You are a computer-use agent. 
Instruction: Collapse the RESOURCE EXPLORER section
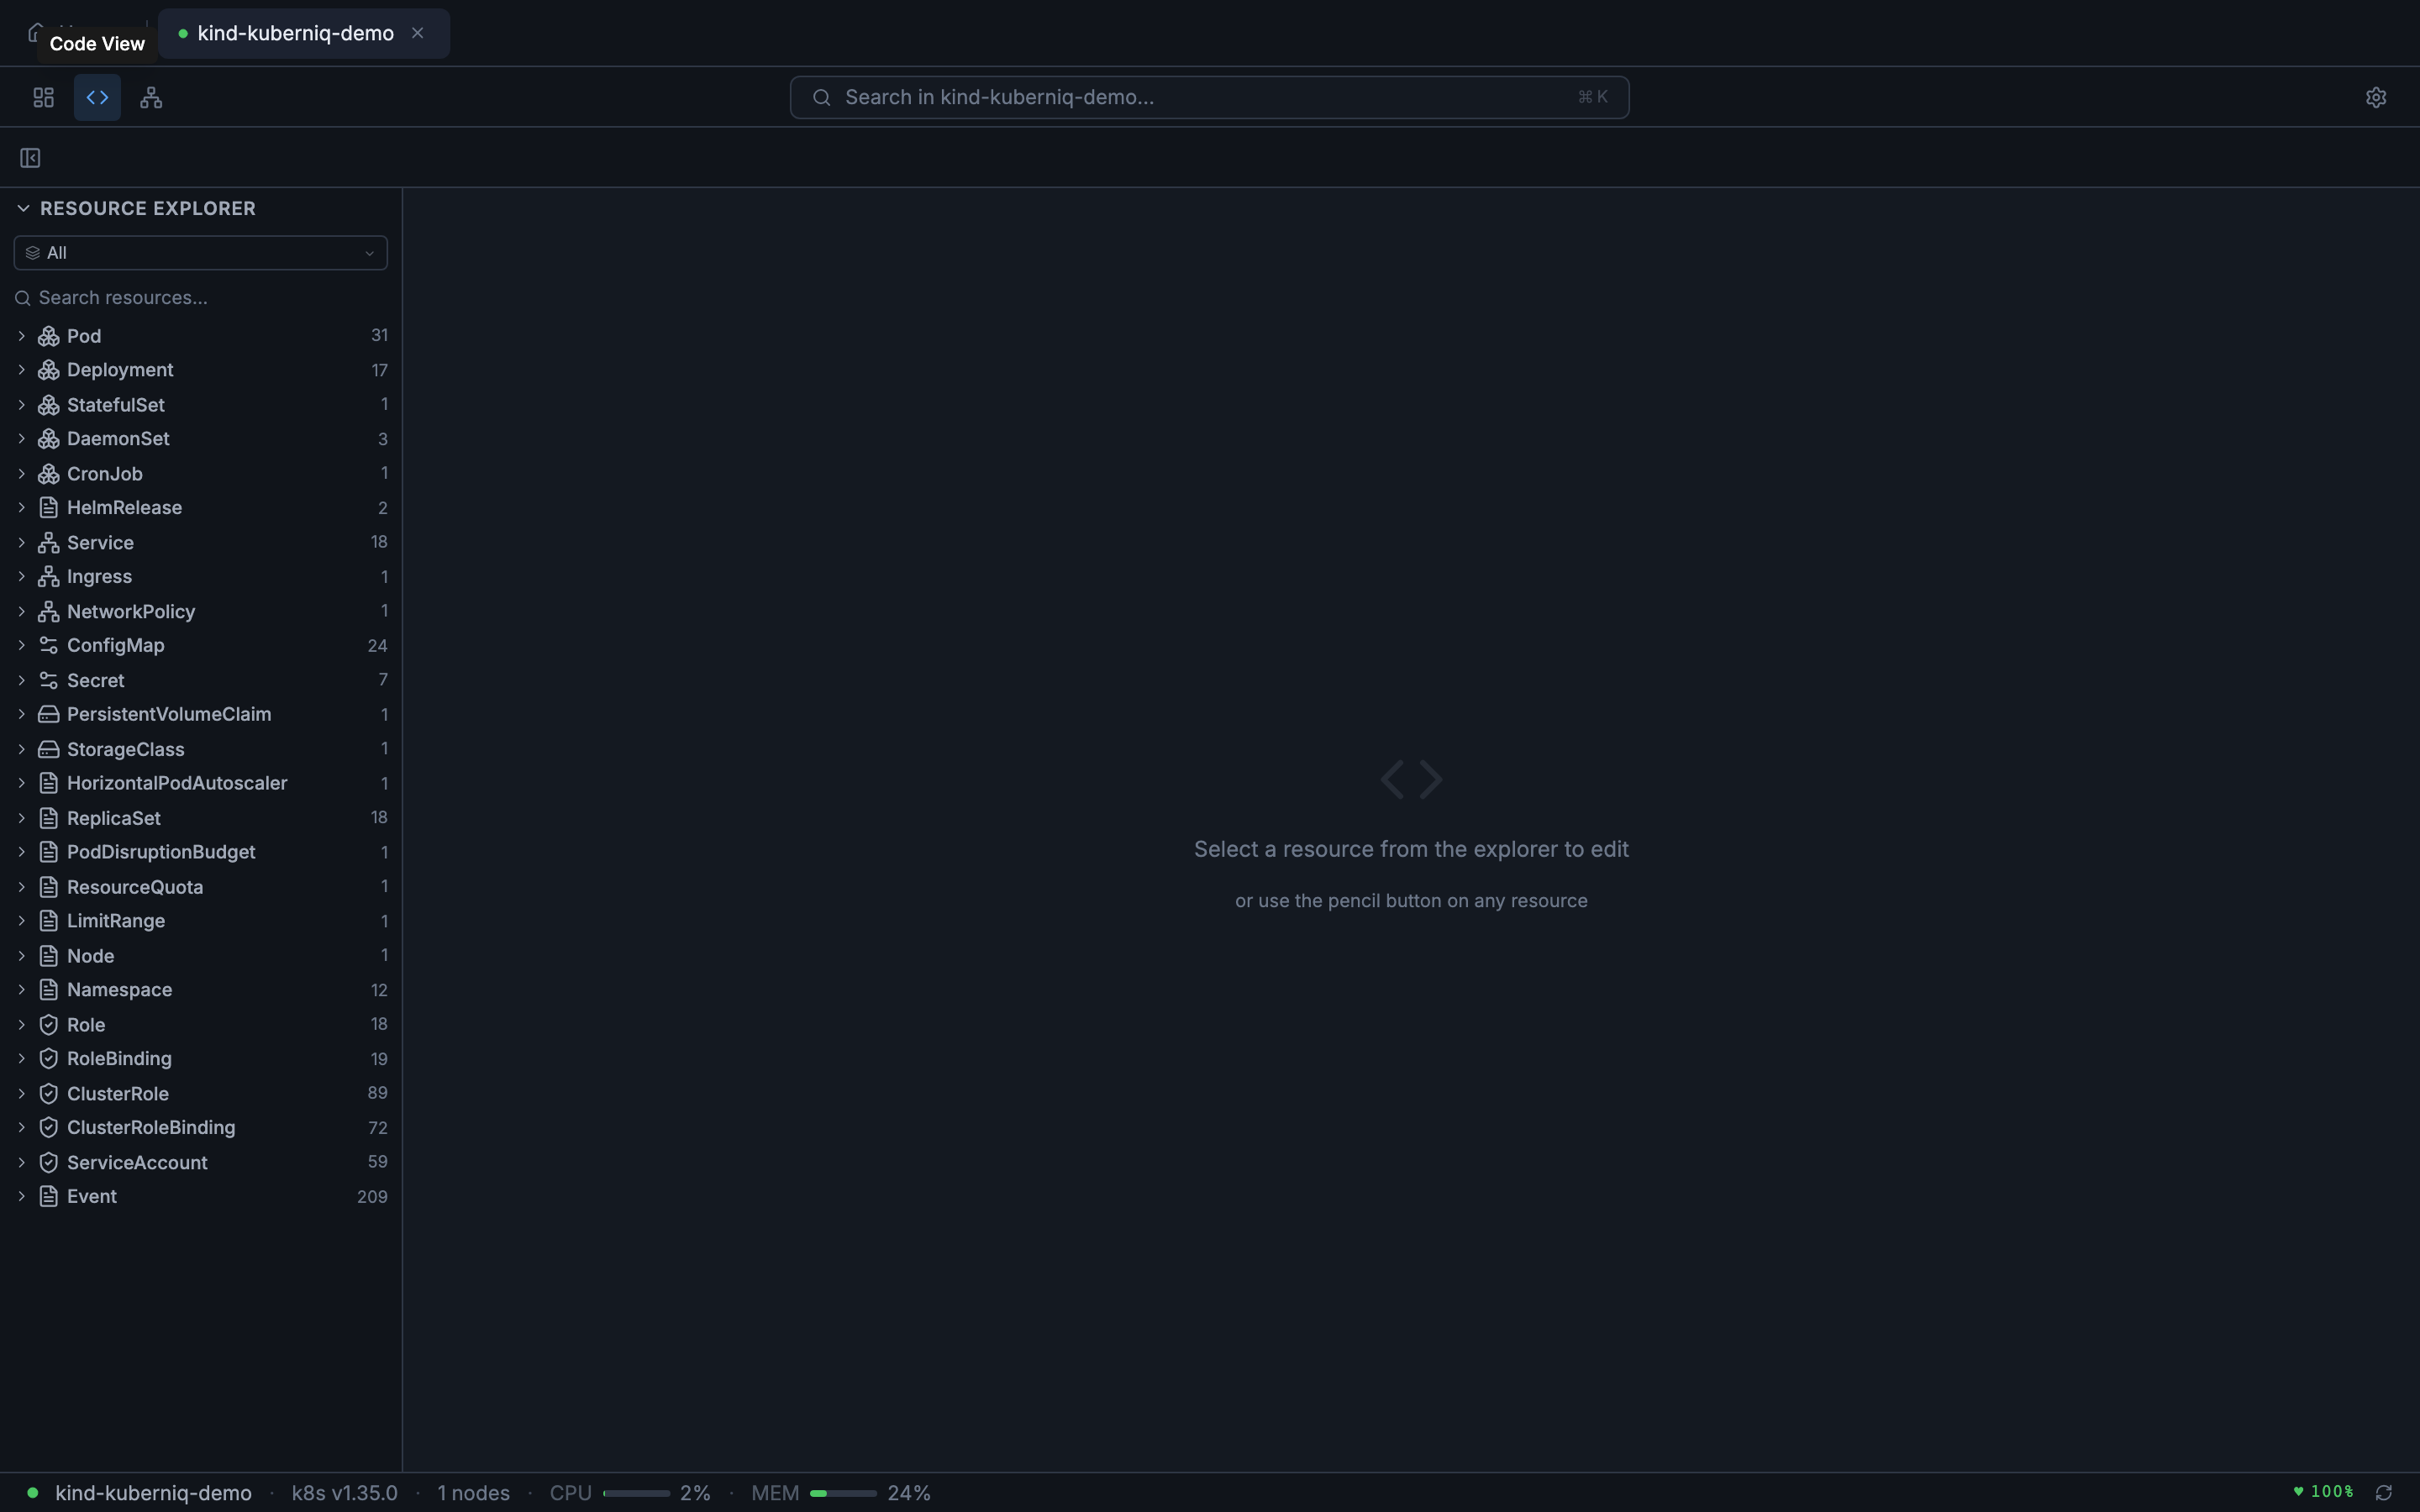(23, 208)
